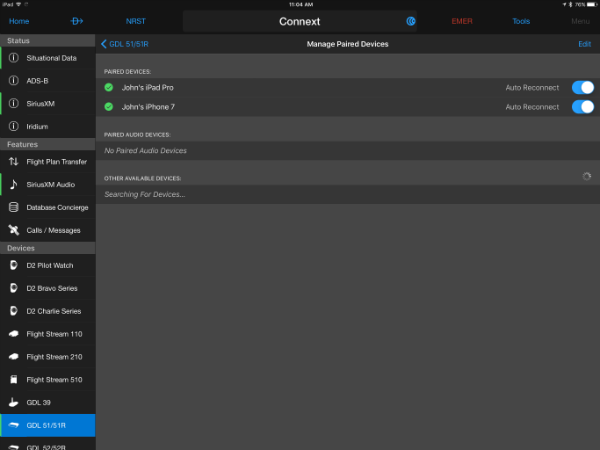Select John's iPad Pro paired device
The width and height of the screenshot is (600, 450).
pyautogui.click(x=147, y=87)
